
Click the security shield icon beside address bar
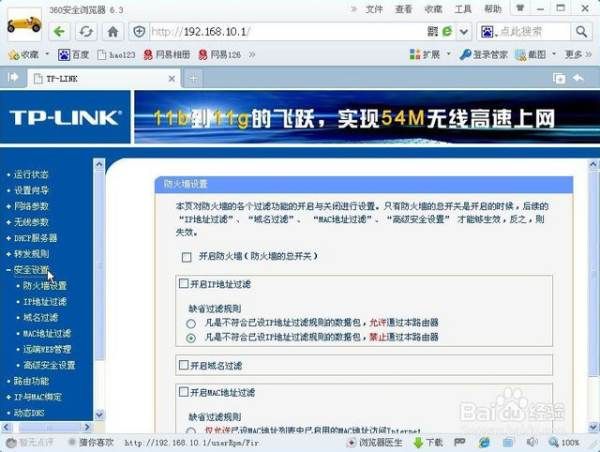point(139,32)
